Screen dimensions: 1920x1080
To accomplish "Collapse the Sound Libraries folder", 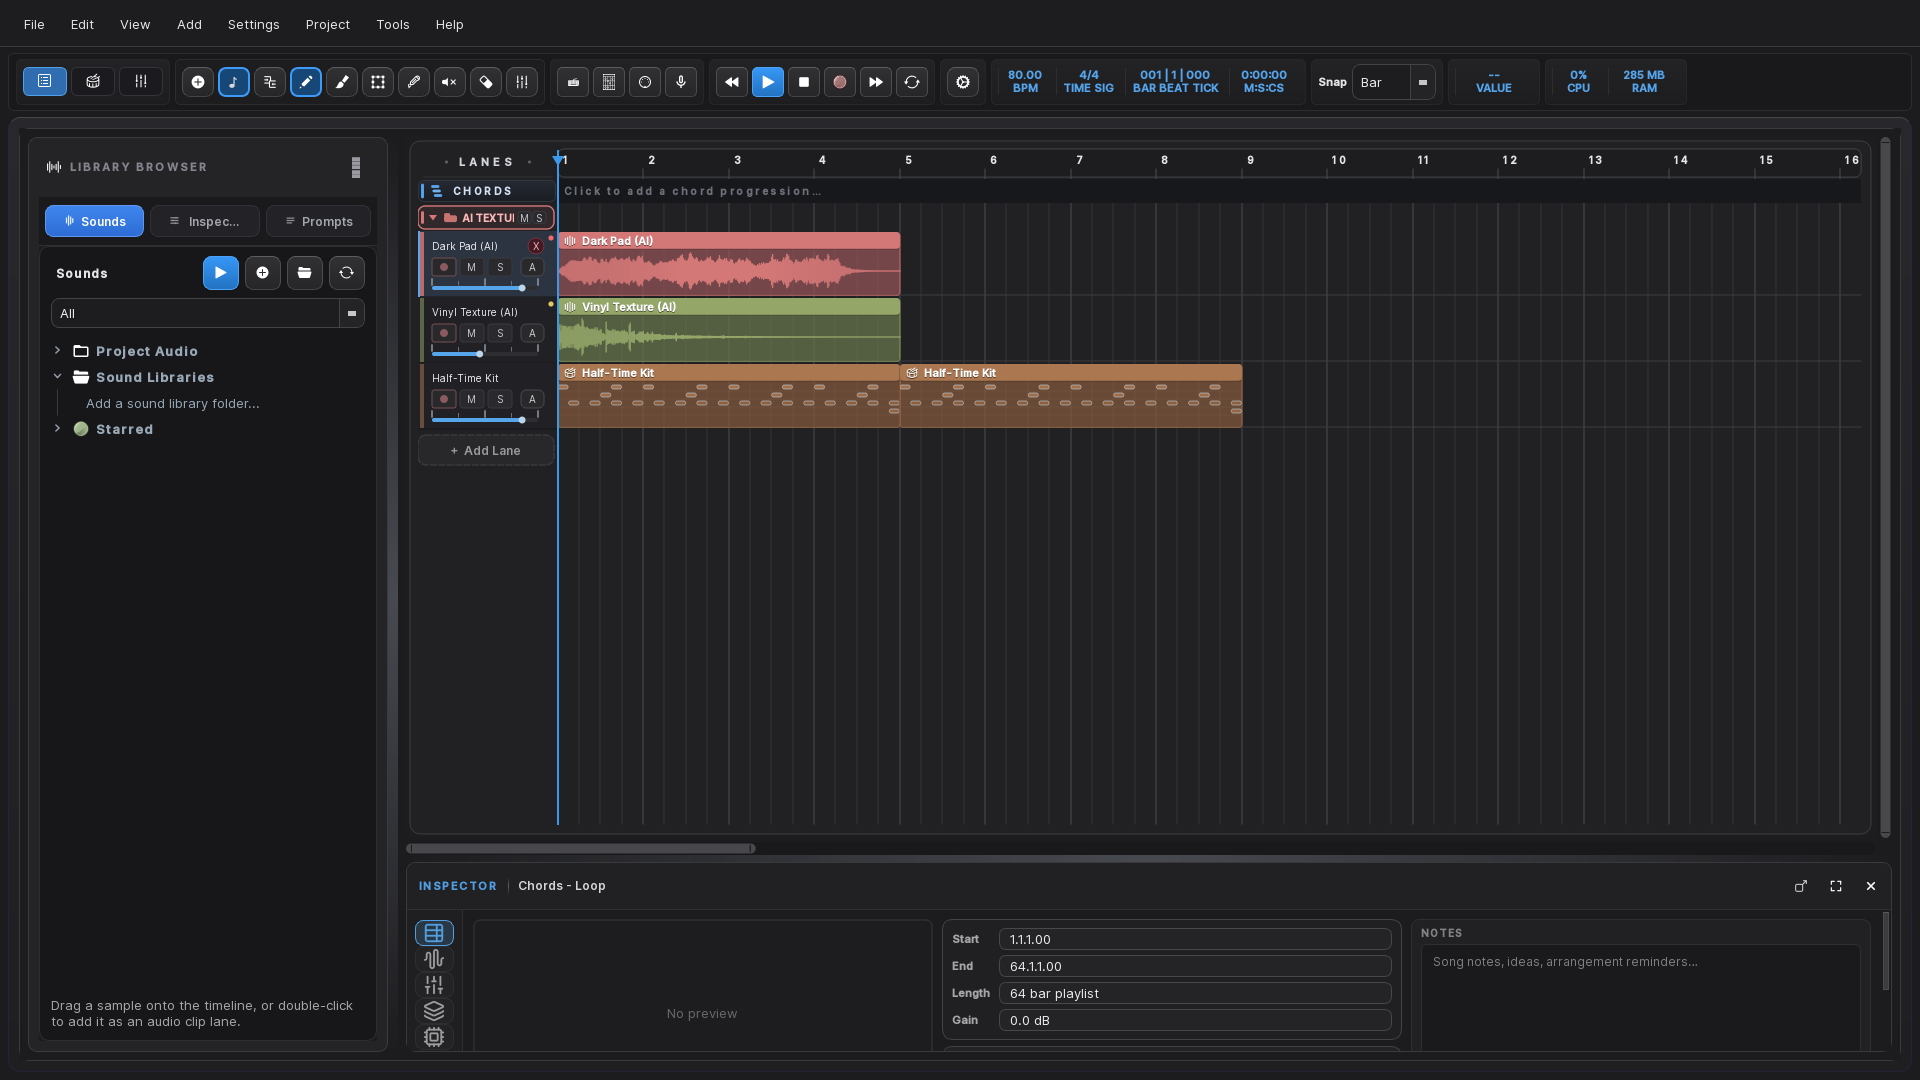I will [58, 377].
